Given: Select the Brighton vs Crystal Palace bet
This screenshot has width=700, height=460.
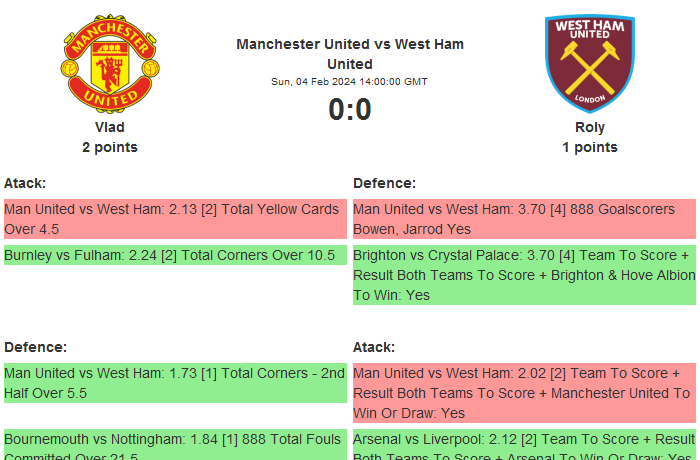Looking at the screenshot, I should (524, 275).
